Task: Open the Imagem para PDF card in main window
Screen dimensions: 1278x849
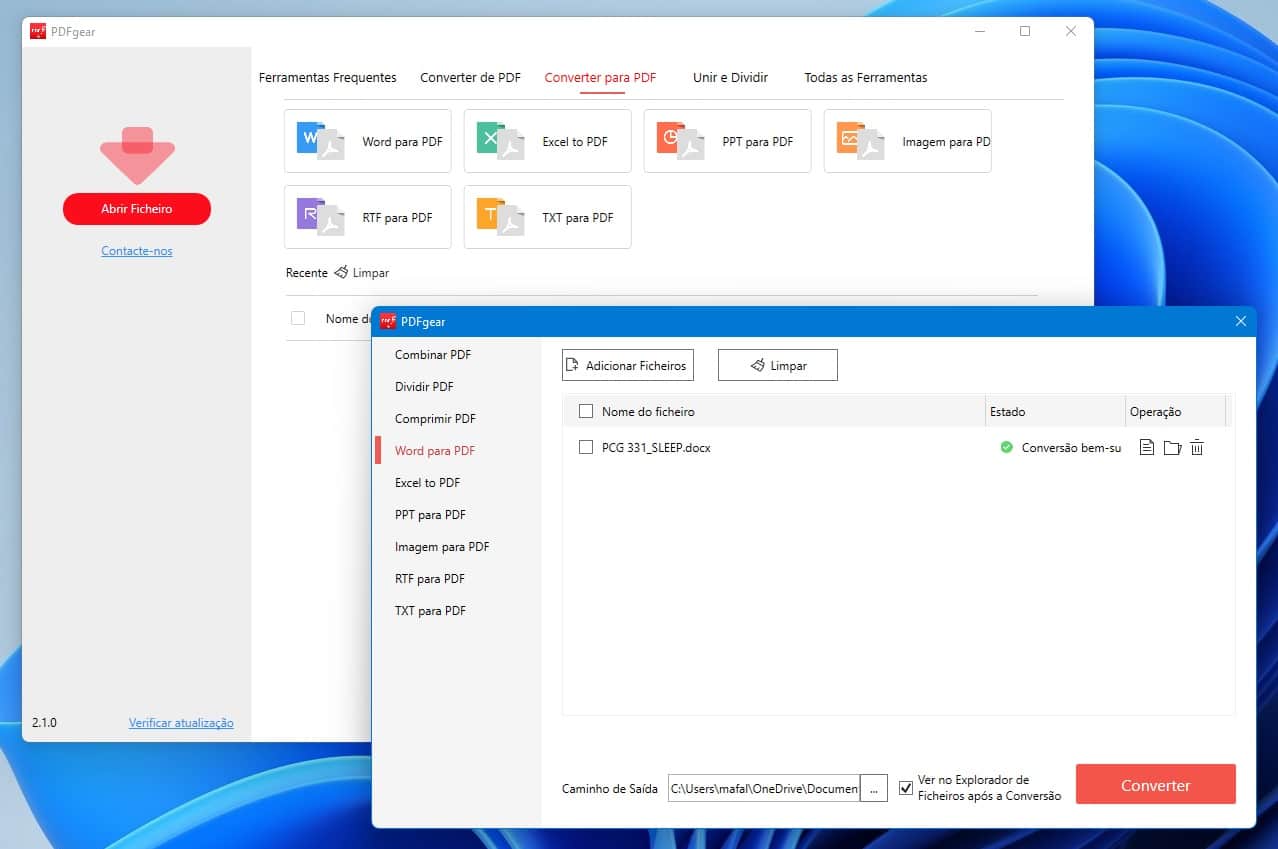Action: click(907, 141)
